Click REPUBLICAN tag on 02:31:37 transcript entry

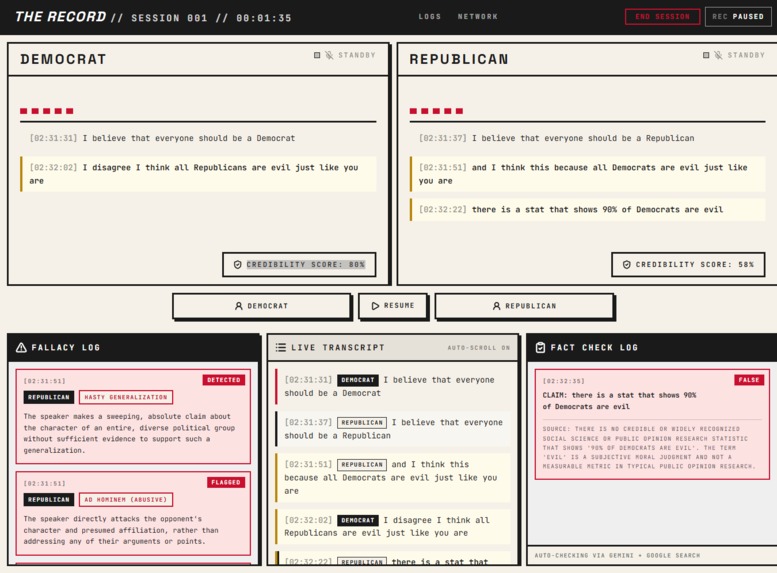point(362,422)
